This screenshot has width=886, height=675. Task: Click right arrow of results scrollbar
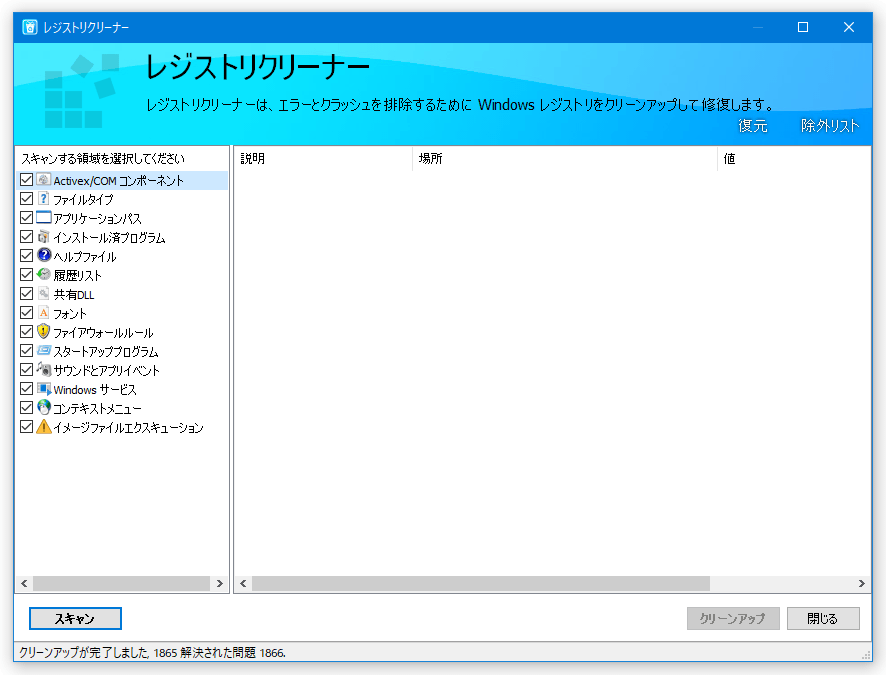tap(861, 583)
